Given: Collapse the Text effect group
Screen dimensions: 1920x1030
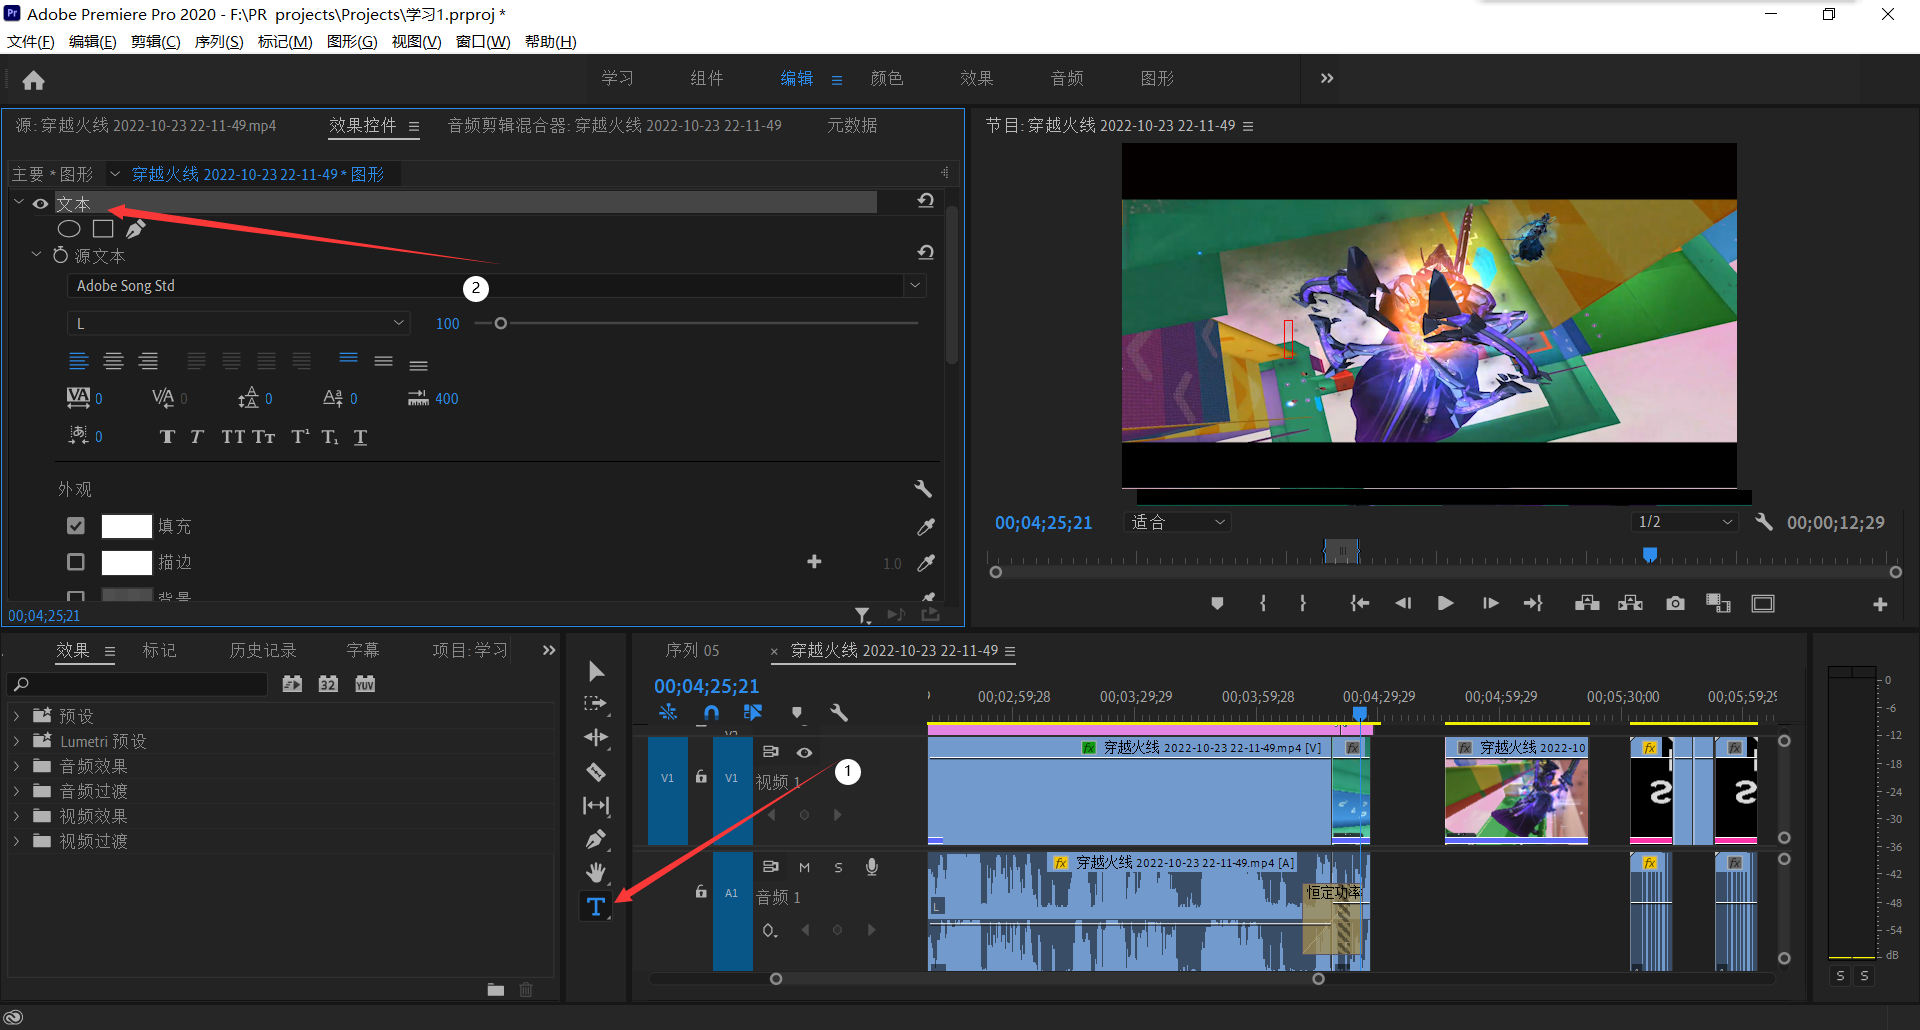Looking at the screenshot, I should (x=19, y=203).
